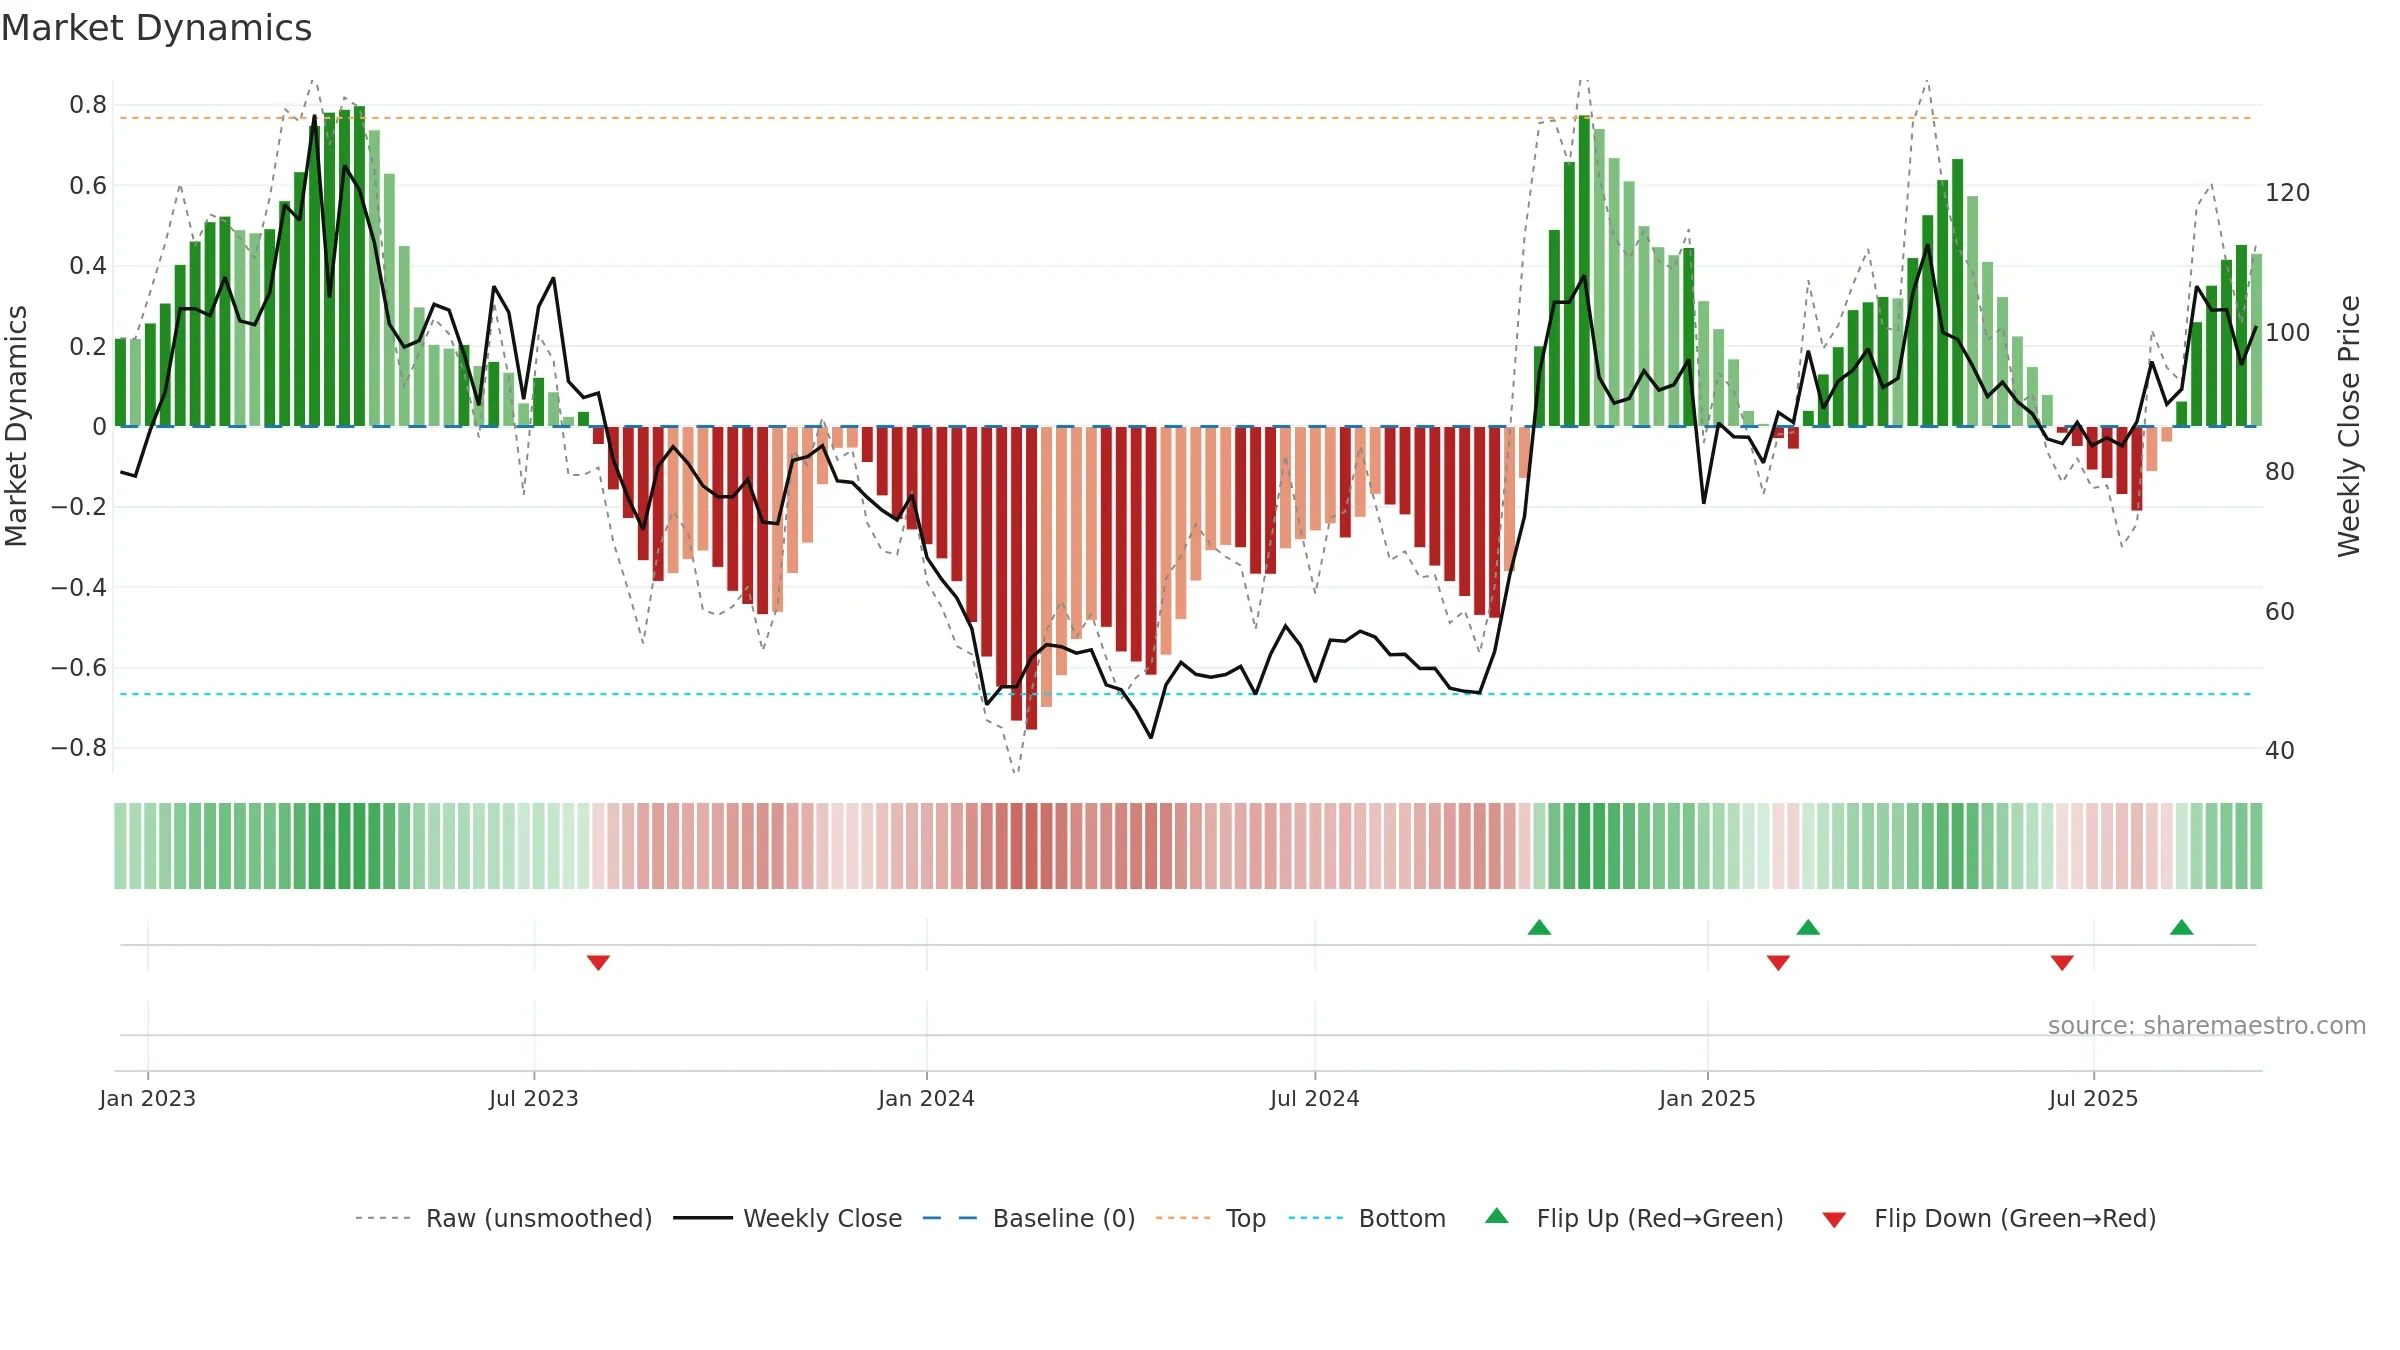Click the Market Dynamics chart title
The height and width of the screenshot is (1350, 2400).
[x=156, y=28]
